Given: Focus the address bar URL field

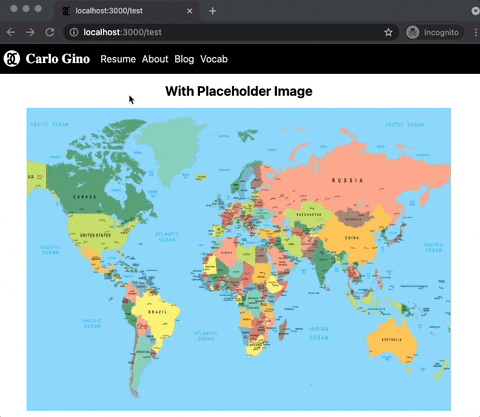Looking at the screenshot, I should click(x=231, y=32).
